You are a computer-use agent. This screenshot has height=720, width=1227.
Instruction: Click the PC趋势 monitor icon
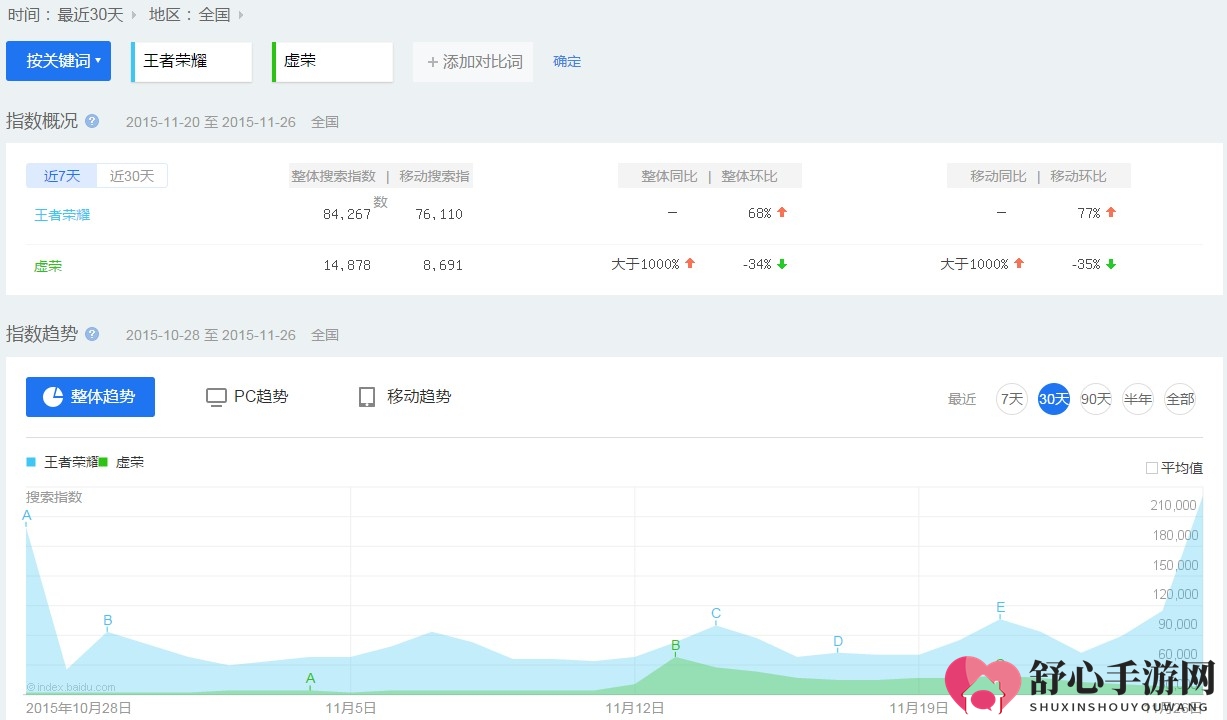click(x=216, y=397)
